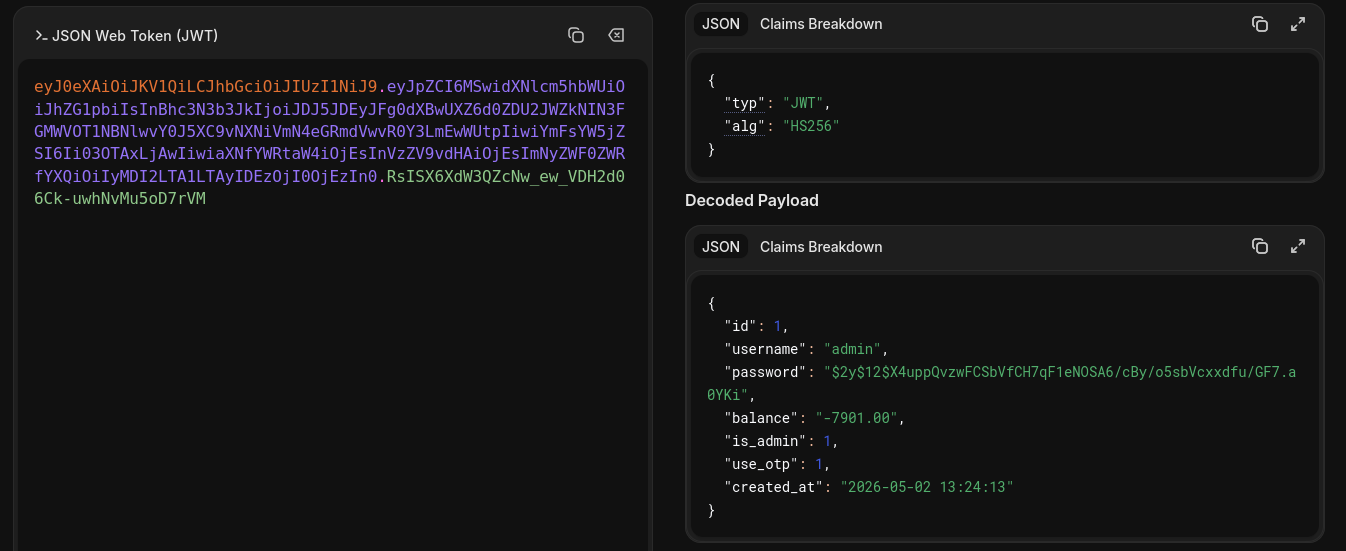Click the "HS256" algorithm value
1346x551 pixels.
[x=811, y=126]
